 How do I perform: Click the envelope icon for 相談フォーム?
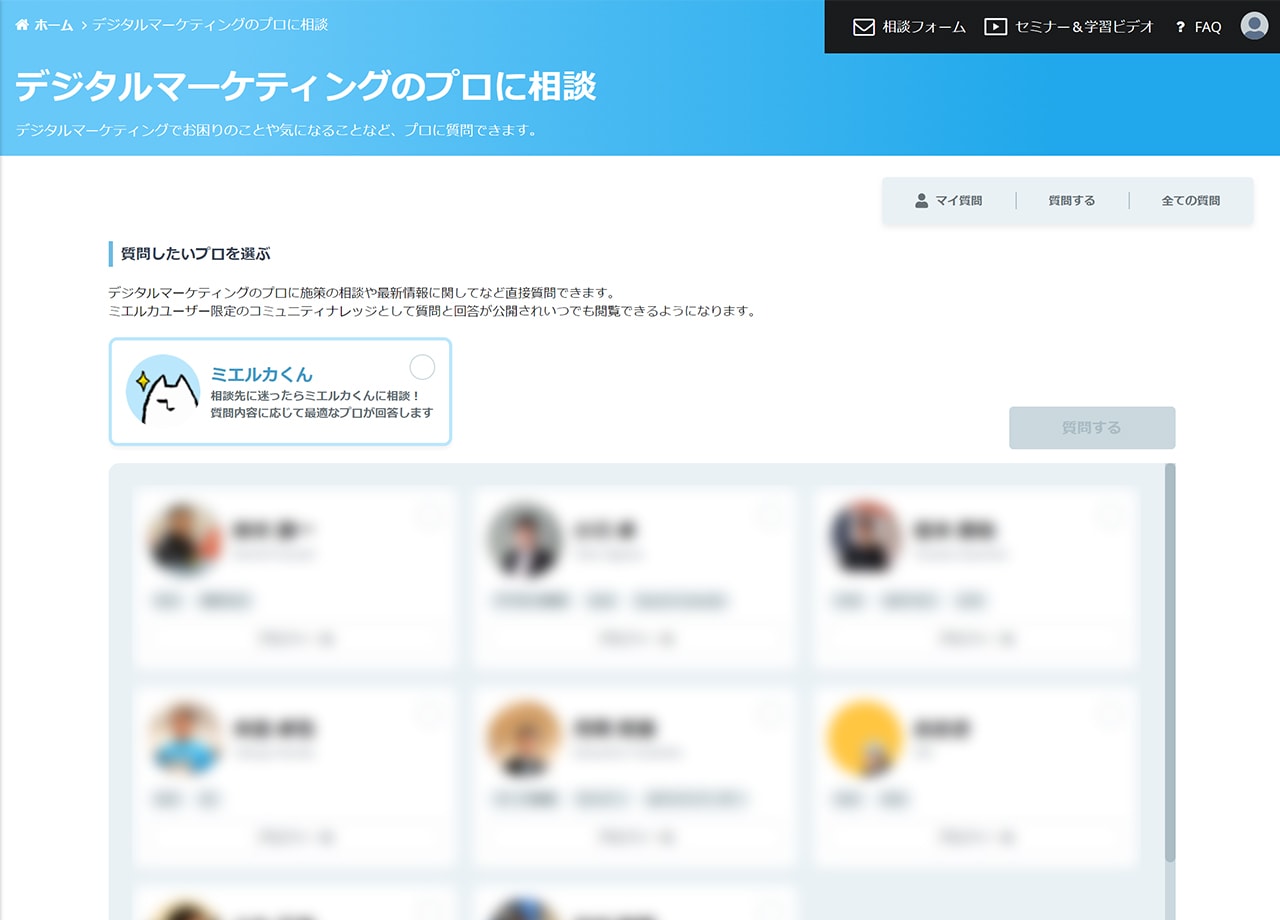[x=864, y=27]
